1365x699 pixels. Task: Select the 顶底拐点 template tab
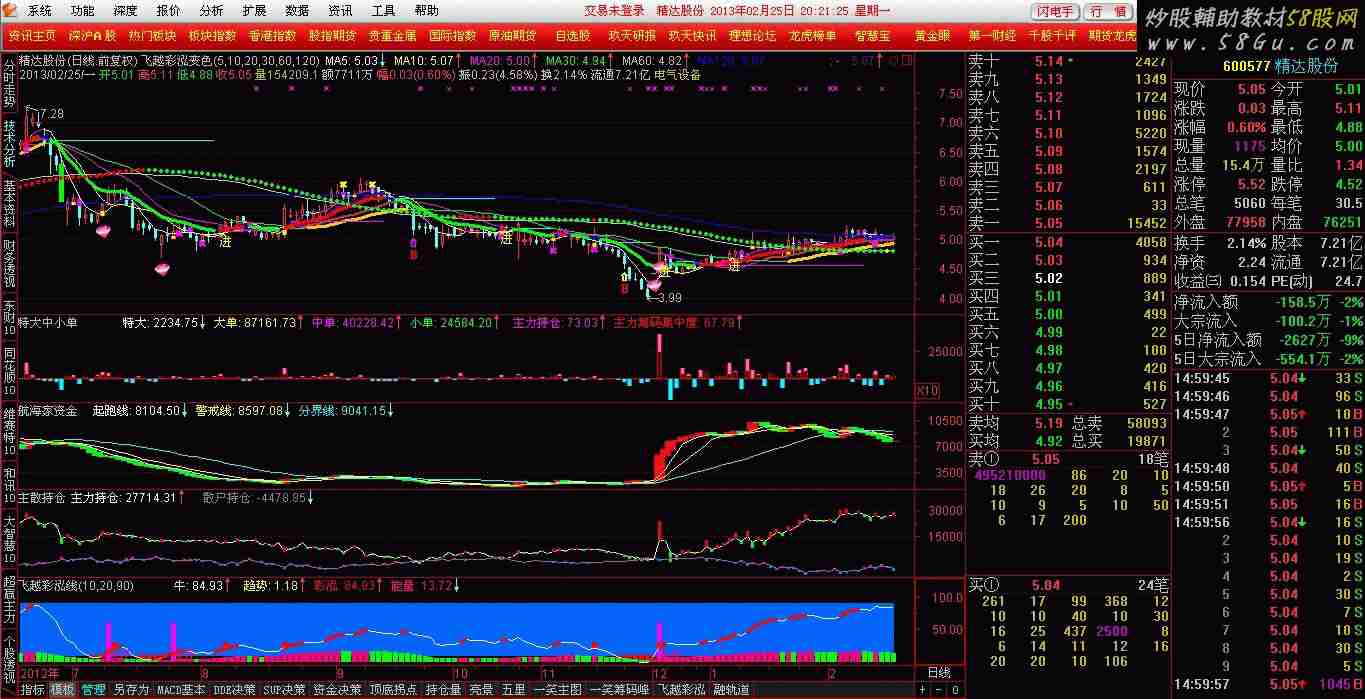(x=394, y=690)
